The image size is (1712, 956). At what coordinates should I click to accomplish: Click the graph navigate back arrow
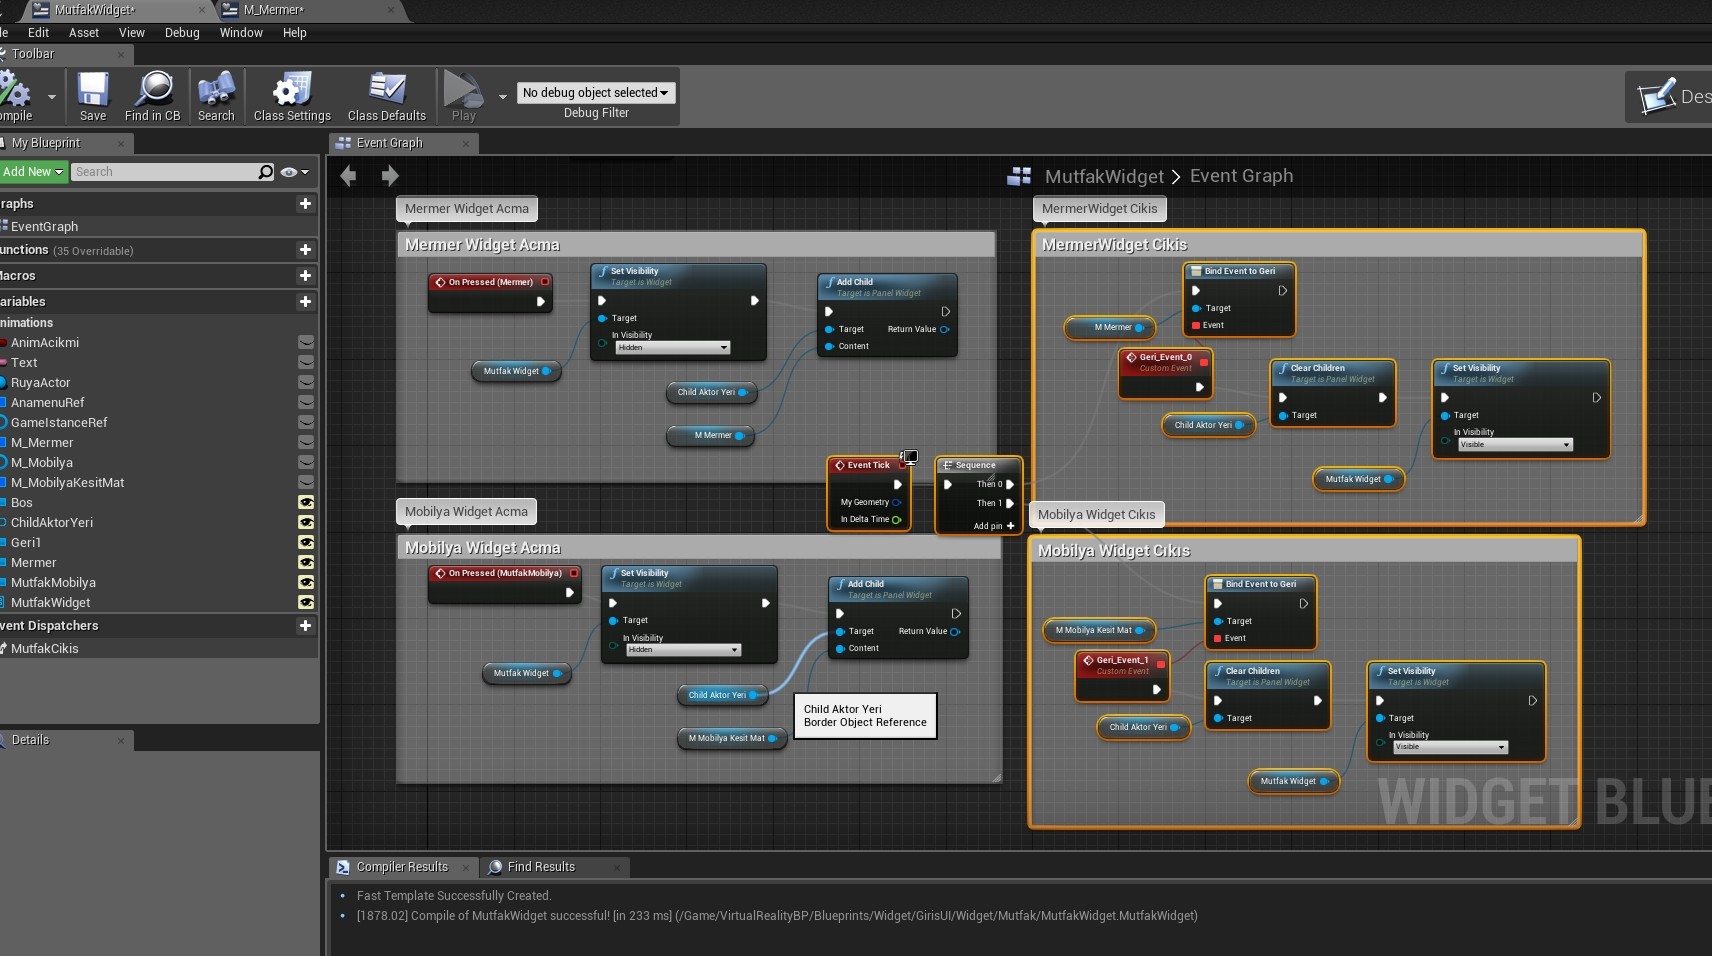[348, 176]
